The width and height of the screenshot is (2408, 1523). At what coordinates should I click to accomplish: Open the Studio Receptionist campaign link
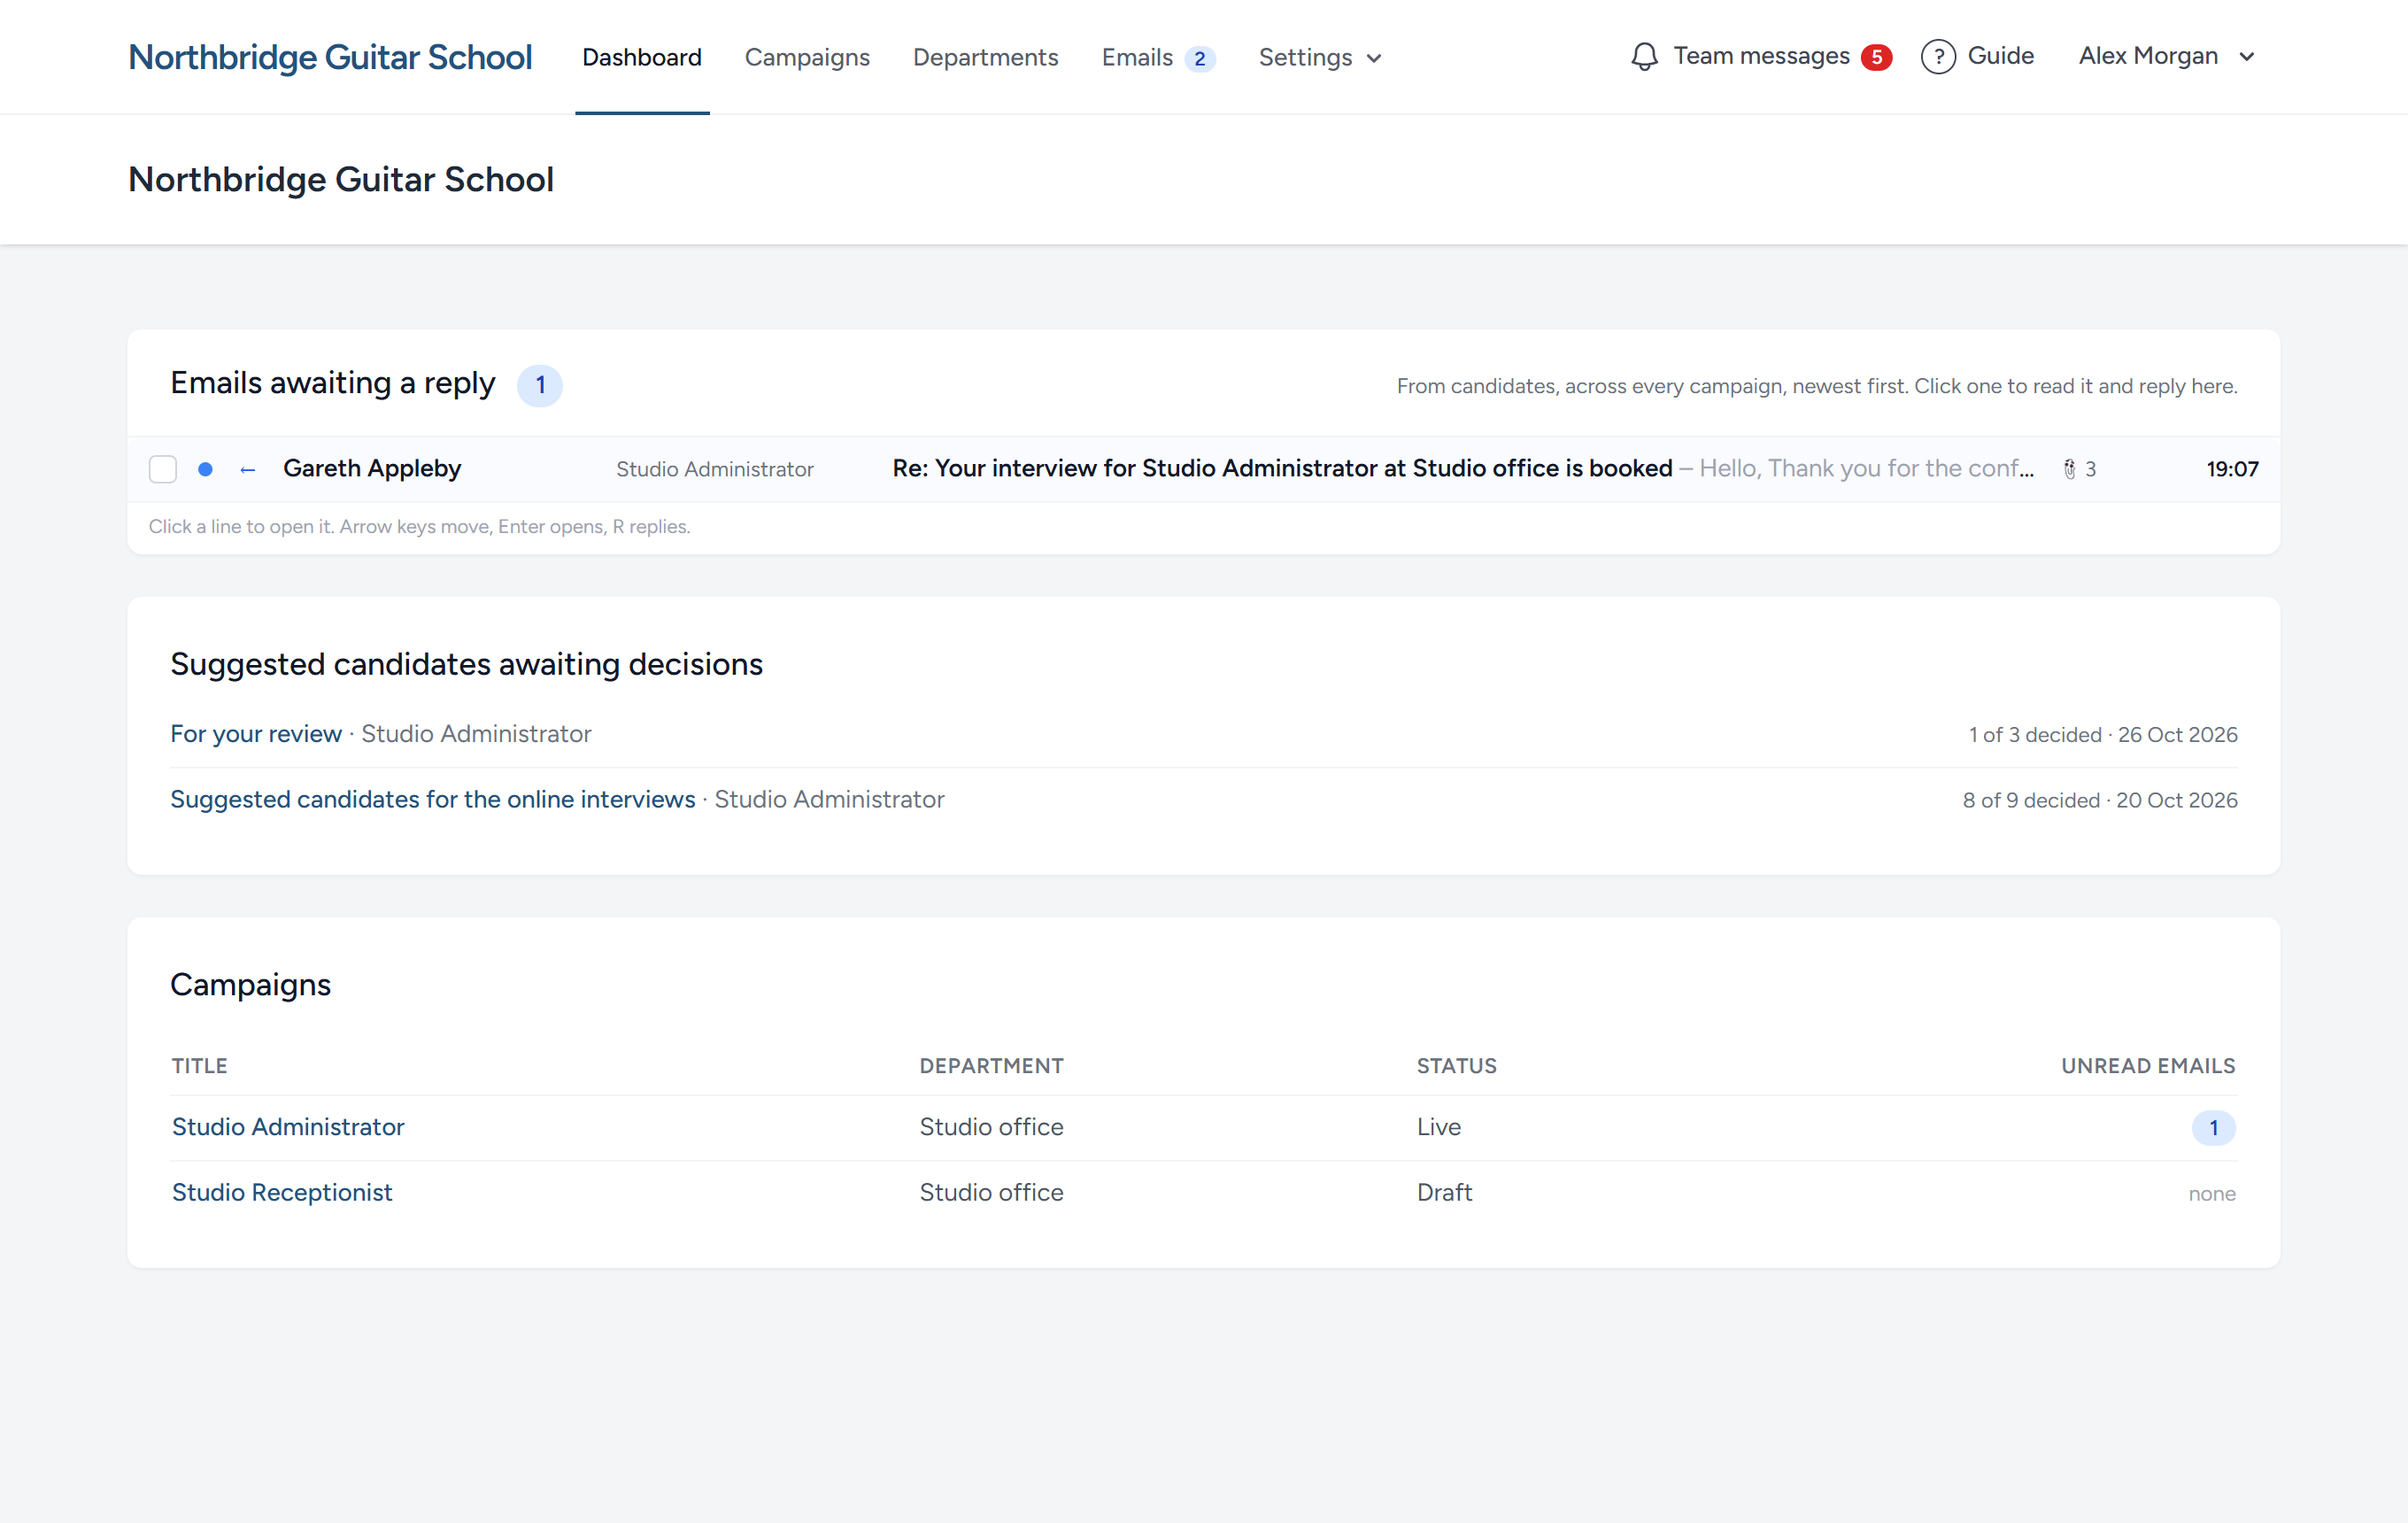[282, 1192]
